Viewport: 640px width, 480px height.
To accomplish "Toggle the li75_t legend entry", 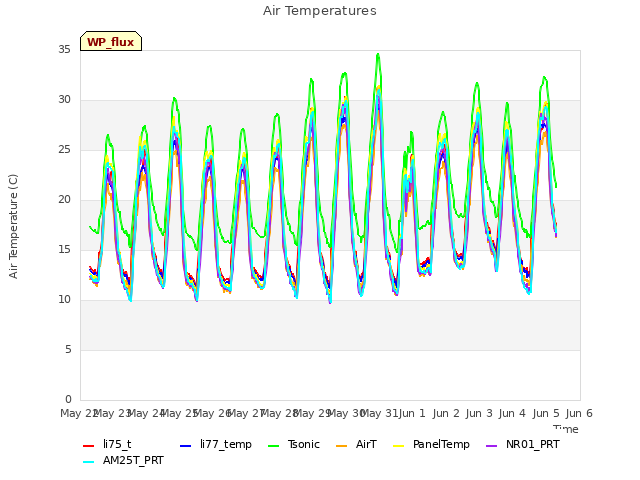I will [x=107, y=444].
